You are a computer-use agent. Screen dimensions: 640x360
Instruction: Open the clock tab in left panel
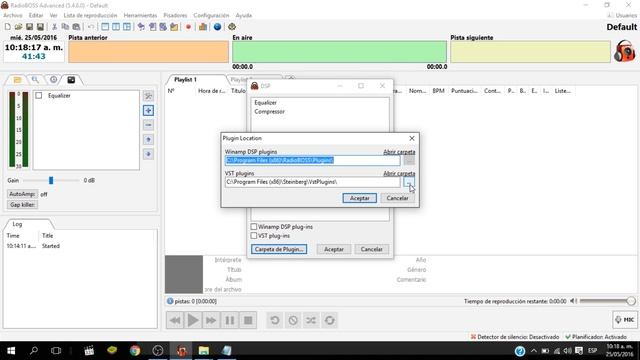point(53,80)
